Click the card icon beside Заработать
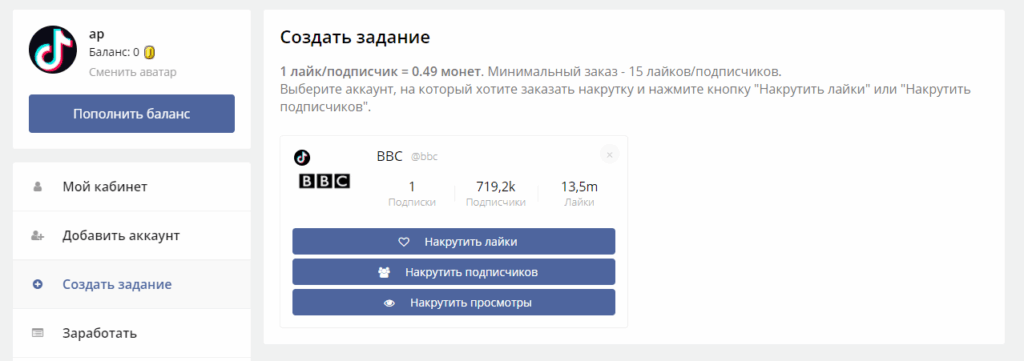1024x361 pixels. pyautogui.click(x=37, y=333)
